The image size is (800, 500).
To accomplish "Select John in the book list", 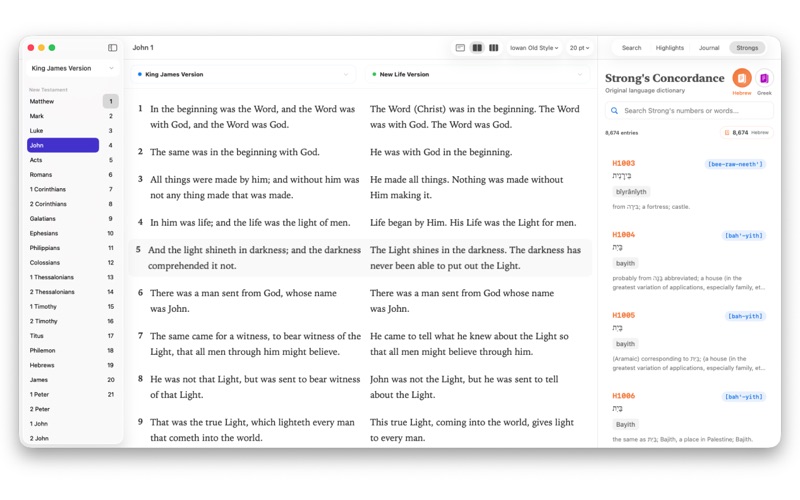I will 63,145.
